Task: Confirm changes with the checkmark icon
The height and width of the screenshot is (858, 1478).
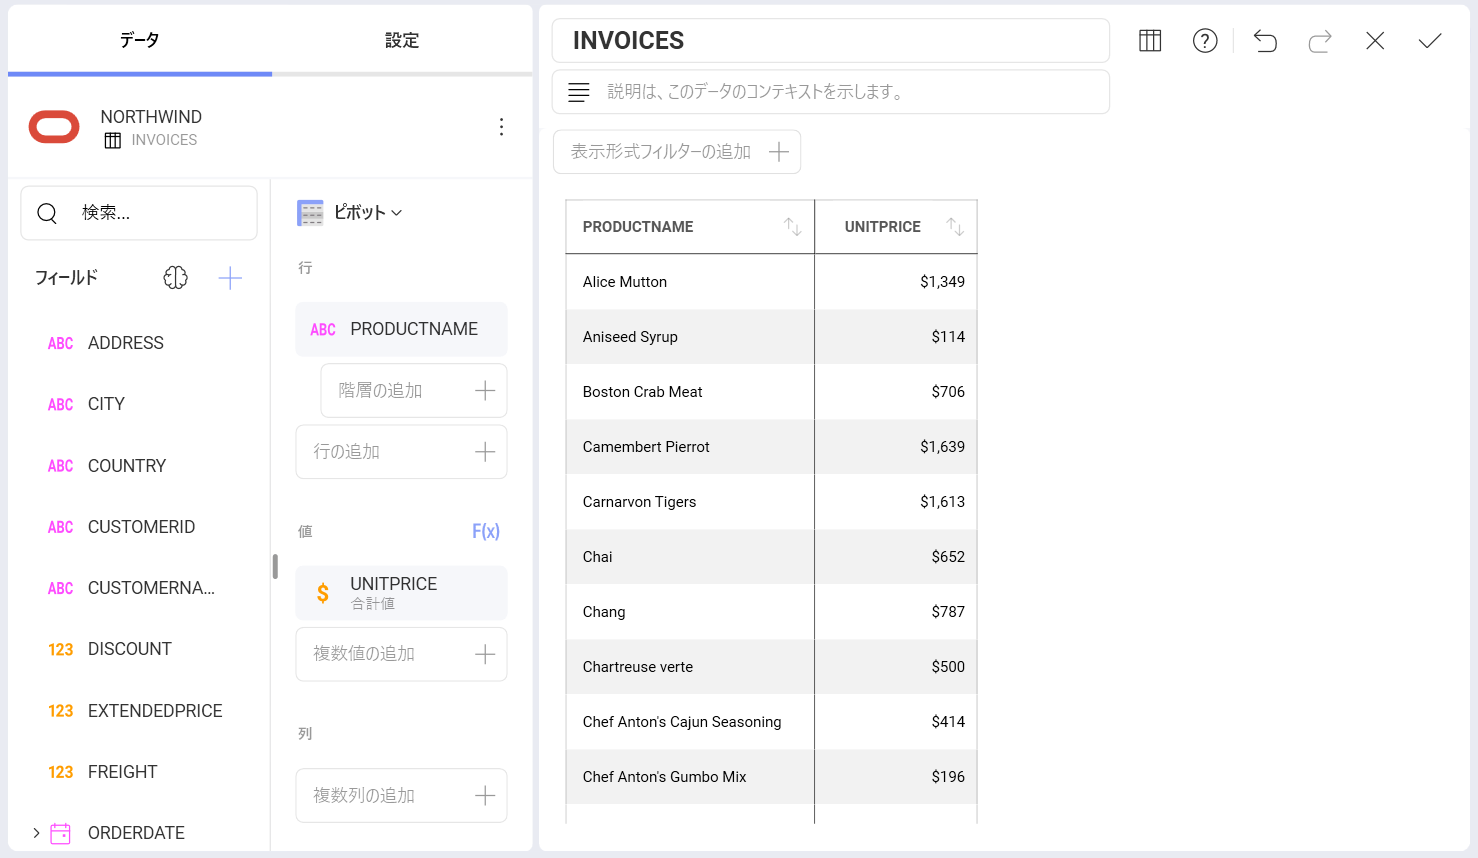Action: point(1430,40)
